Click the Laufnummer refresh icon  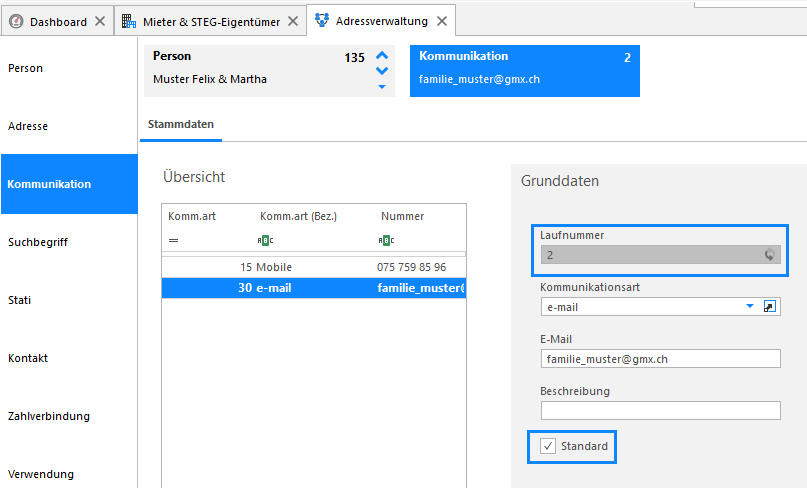[x=769, y=254]
